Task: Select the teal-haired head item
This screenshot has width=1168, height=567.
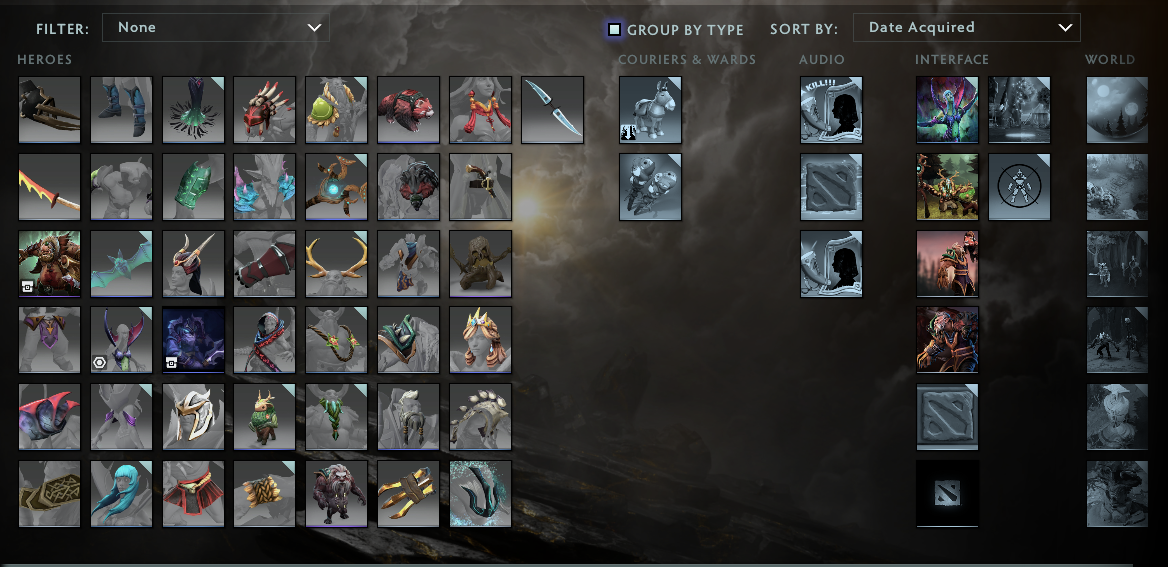Action: (x=121, y=494)
